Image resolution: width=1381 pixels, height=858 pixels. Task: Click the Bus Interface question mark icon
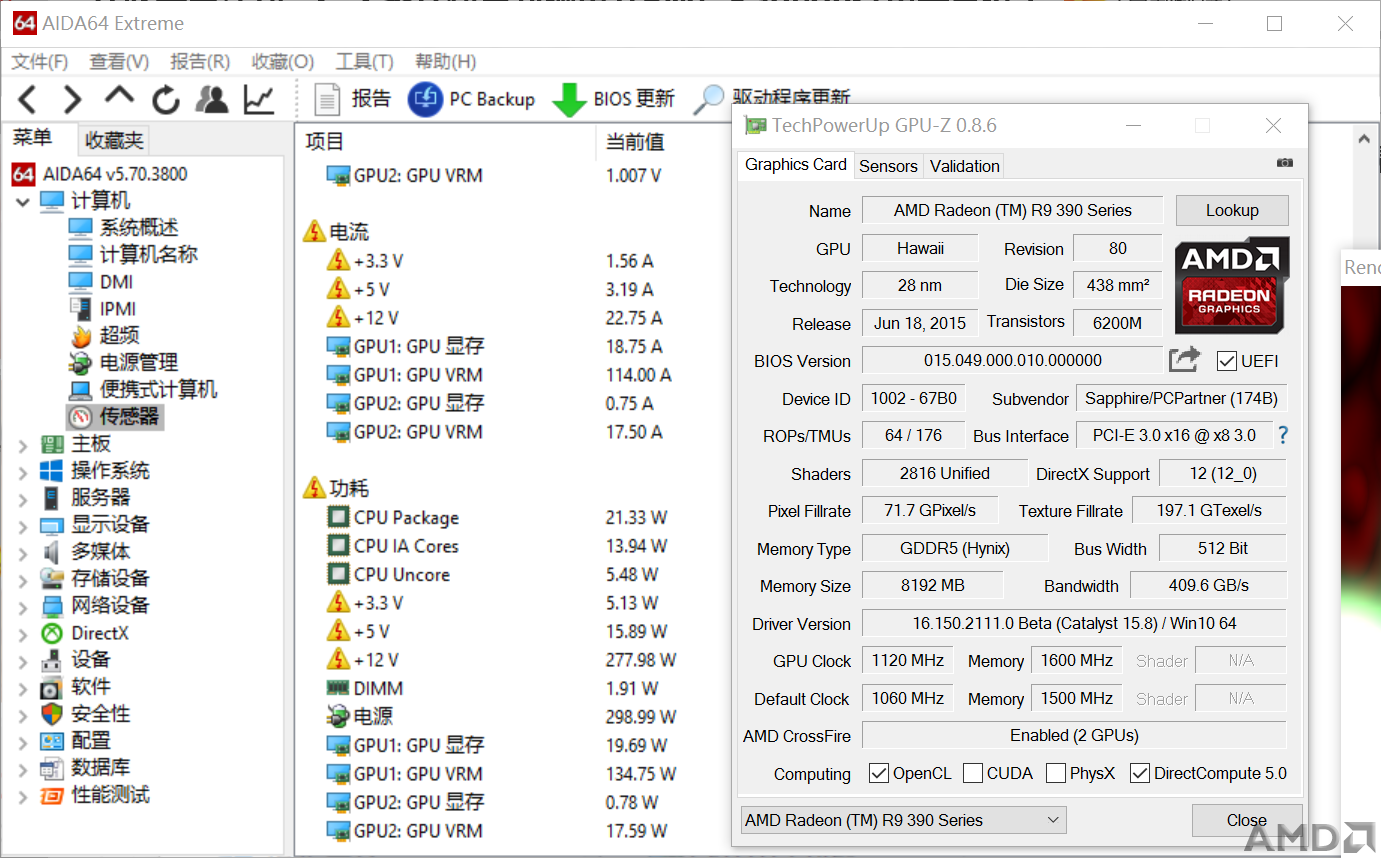1283,435
